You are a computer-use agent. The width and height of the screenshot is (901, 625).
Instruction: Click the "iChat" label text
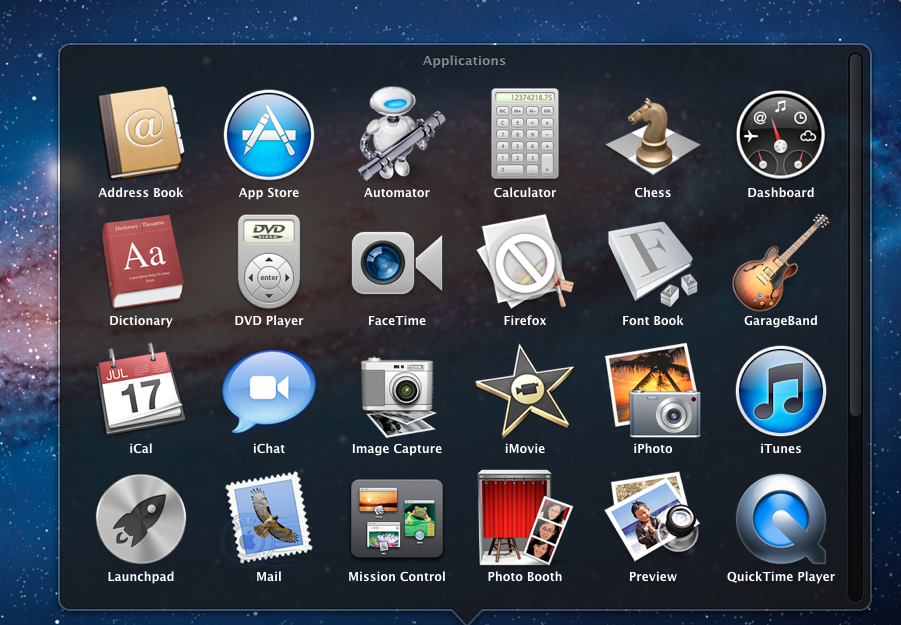(269, 449)
